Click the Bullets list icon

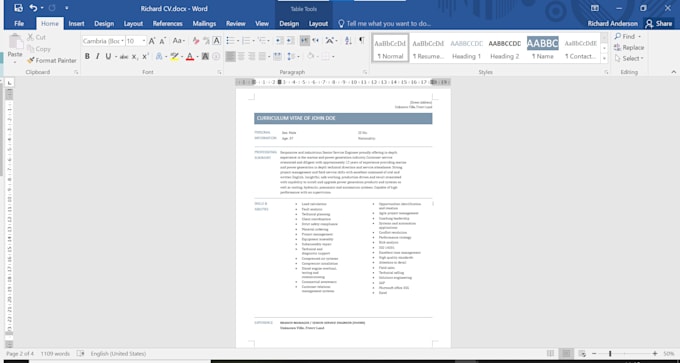tap(230, 41)
